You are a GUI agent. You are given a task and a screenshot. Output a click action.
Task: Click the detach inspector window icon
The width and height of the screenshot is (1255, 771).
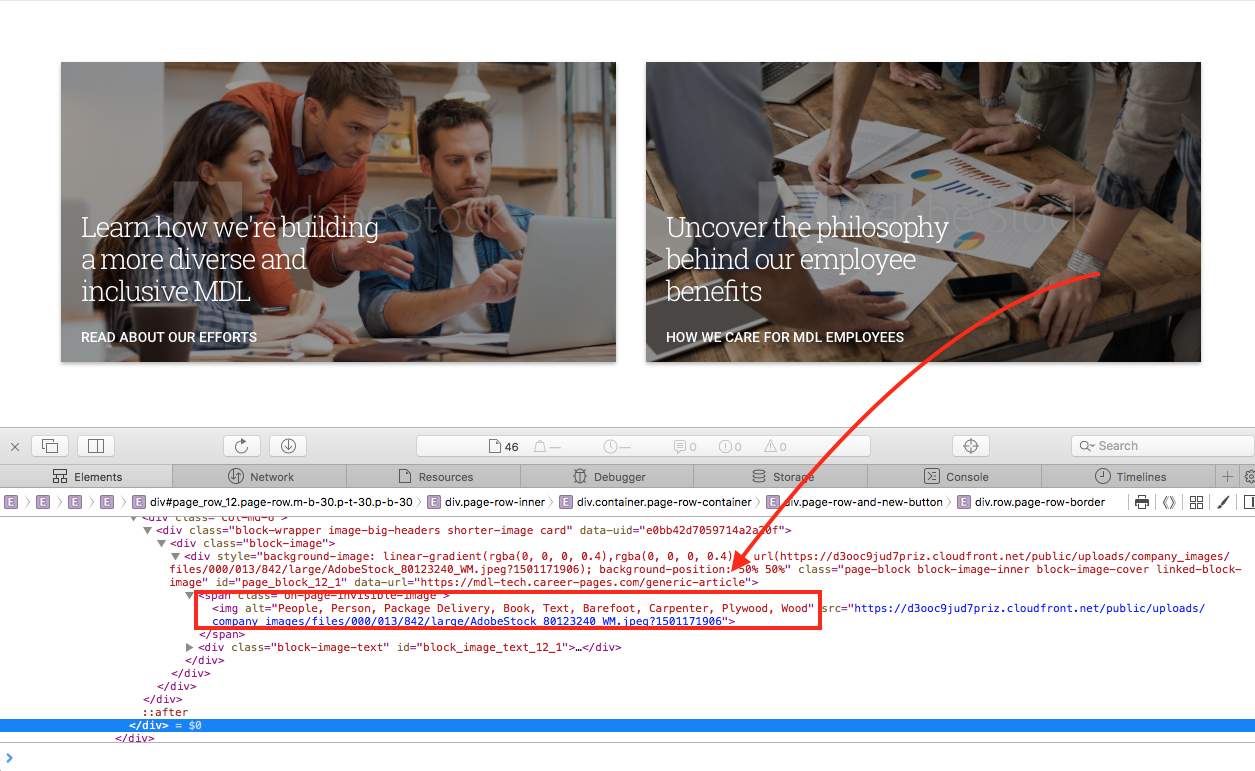(50, 446)
